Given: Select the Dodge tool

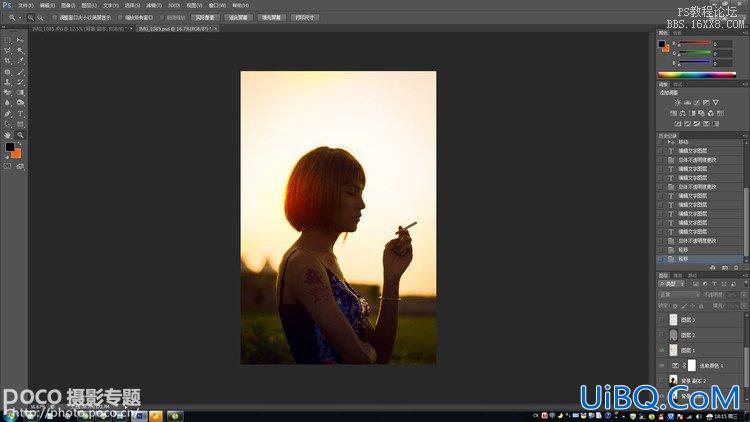Looking at the screenshot, I should [x=20, y=103].
